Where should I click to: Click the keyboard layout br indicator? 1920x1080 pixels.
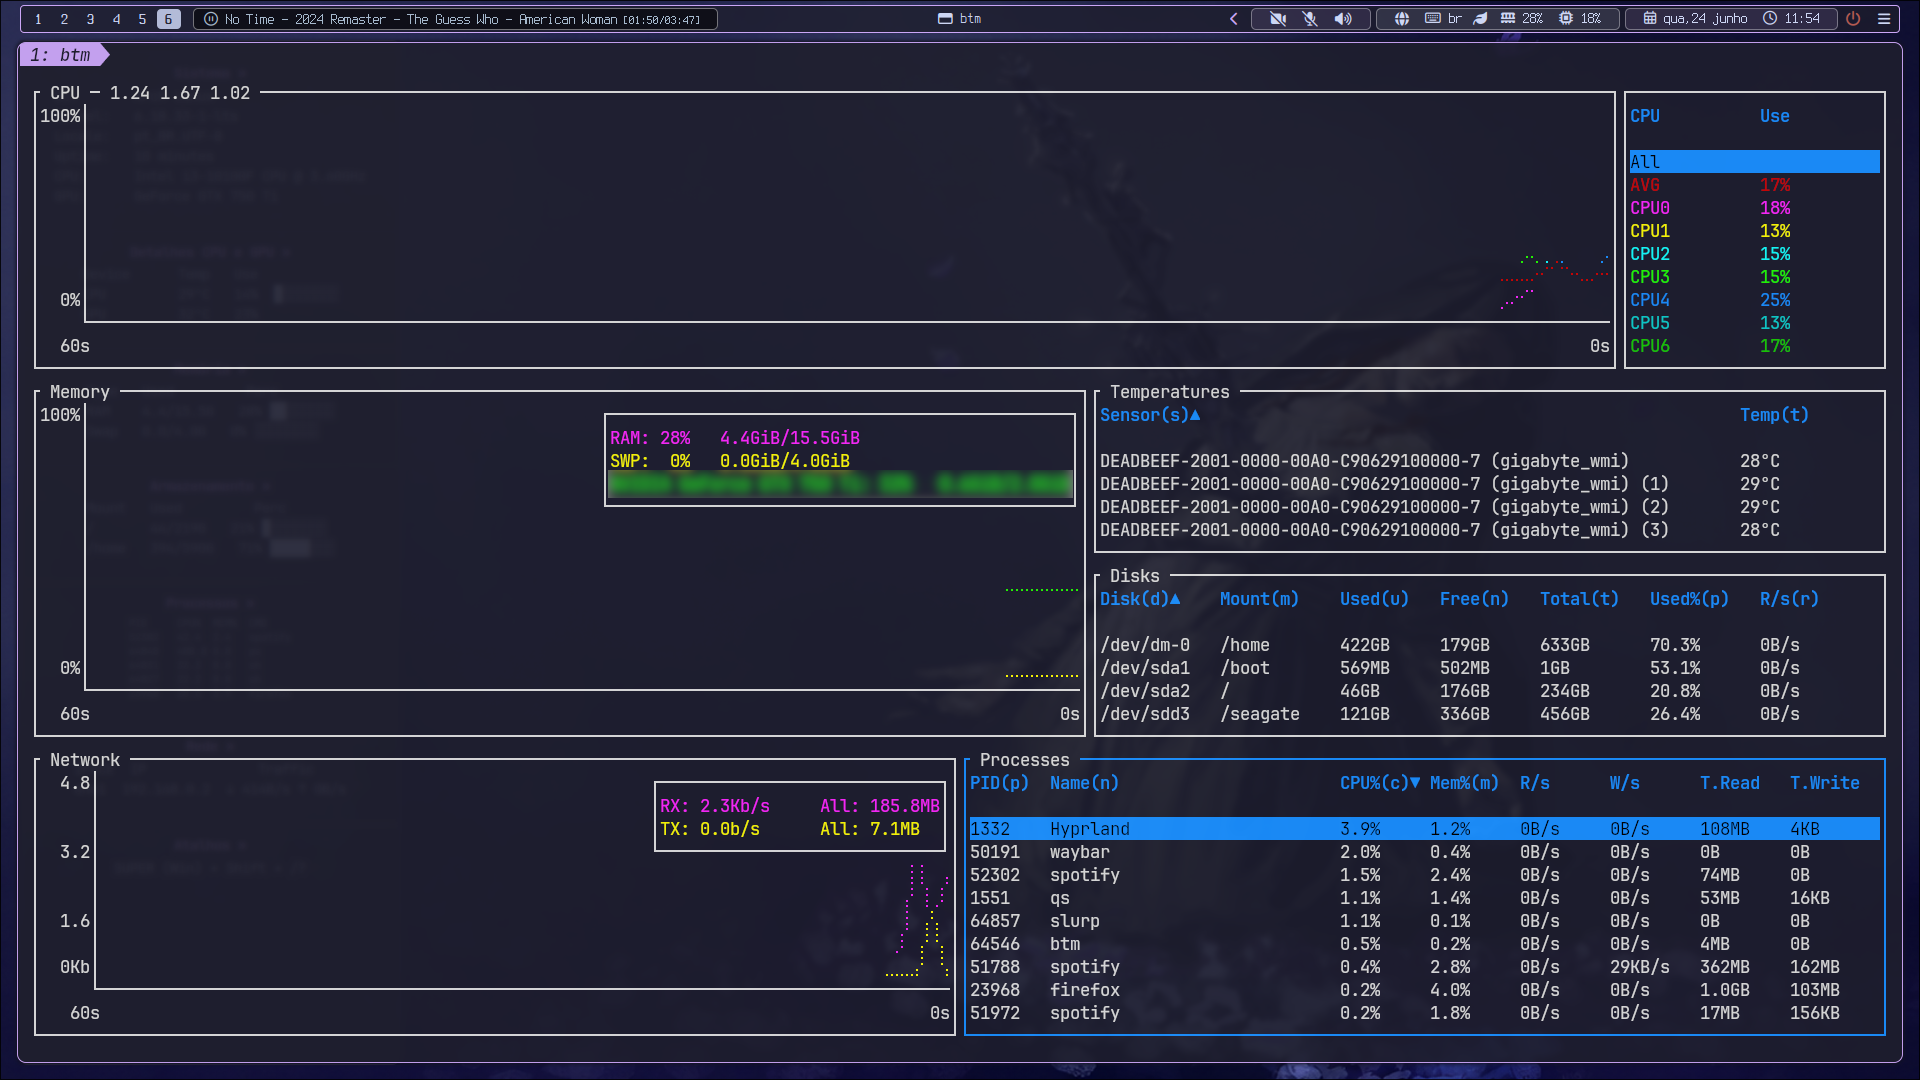1443,18
